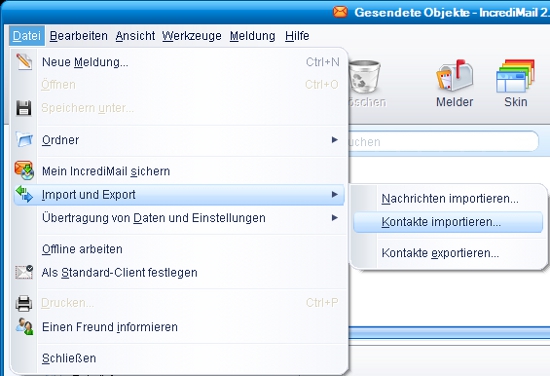Click the IncrediMail backup envelope icon
This screenshot has width=550, height=376.
coord(24,170)
